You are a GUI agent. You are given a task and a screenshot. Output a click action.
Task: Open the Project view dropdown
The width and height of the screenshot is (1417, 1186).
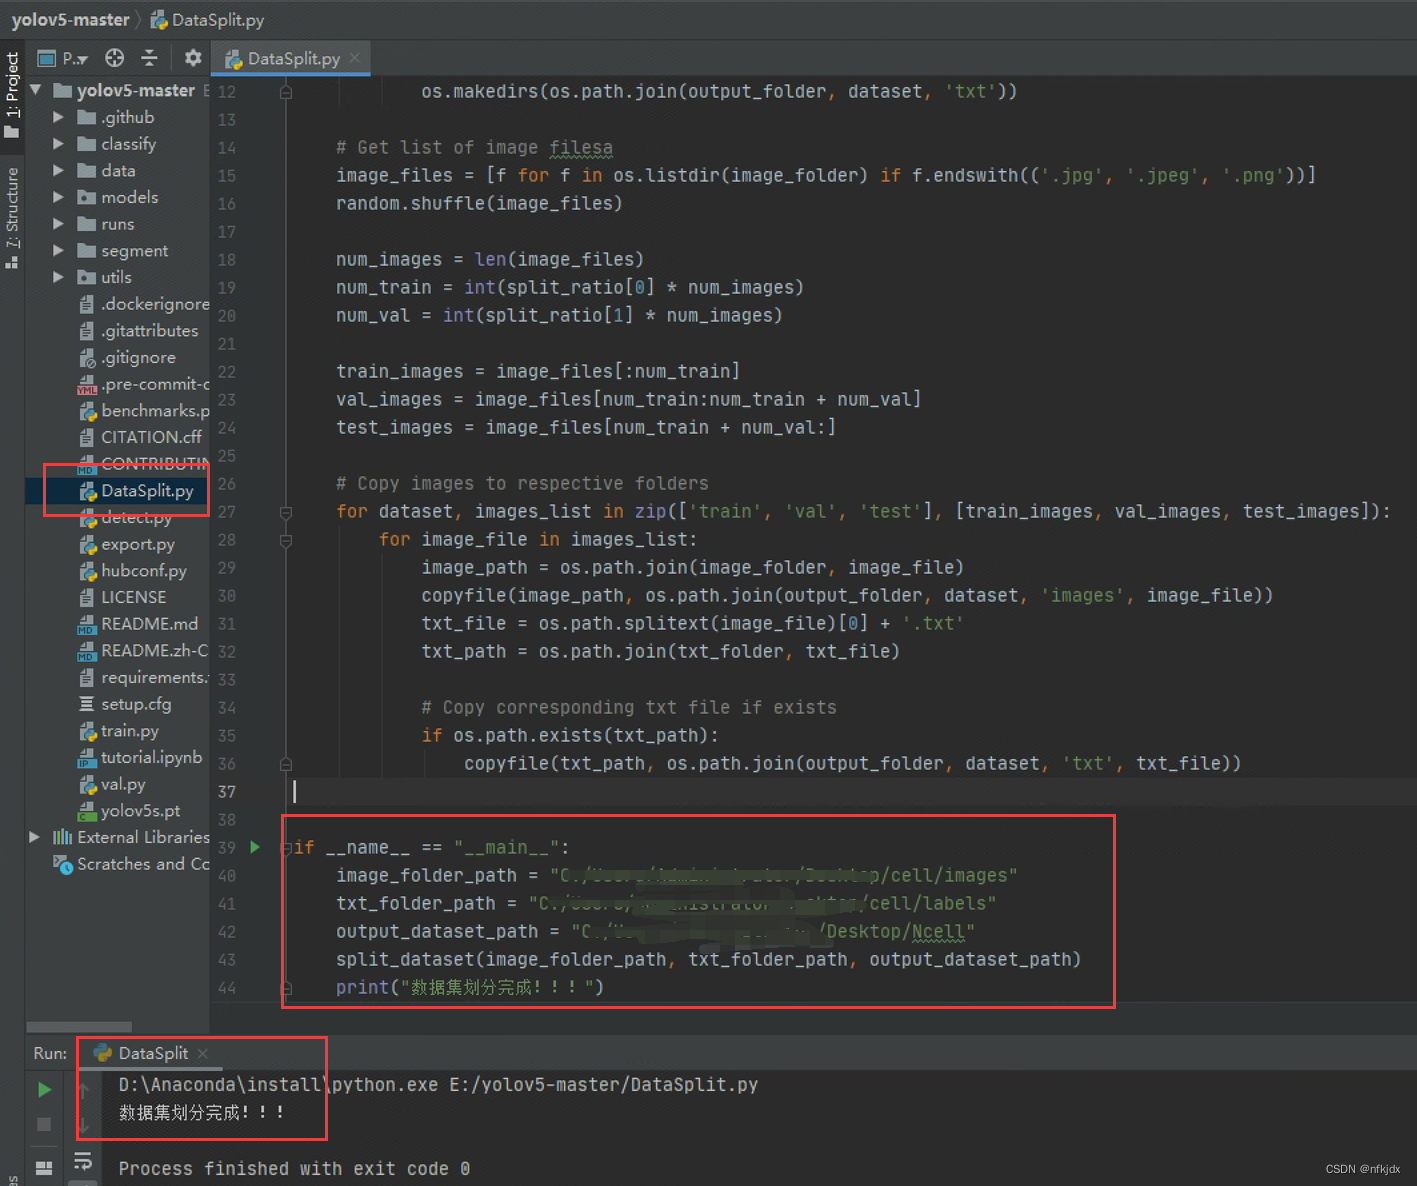[x=63, y=58]
